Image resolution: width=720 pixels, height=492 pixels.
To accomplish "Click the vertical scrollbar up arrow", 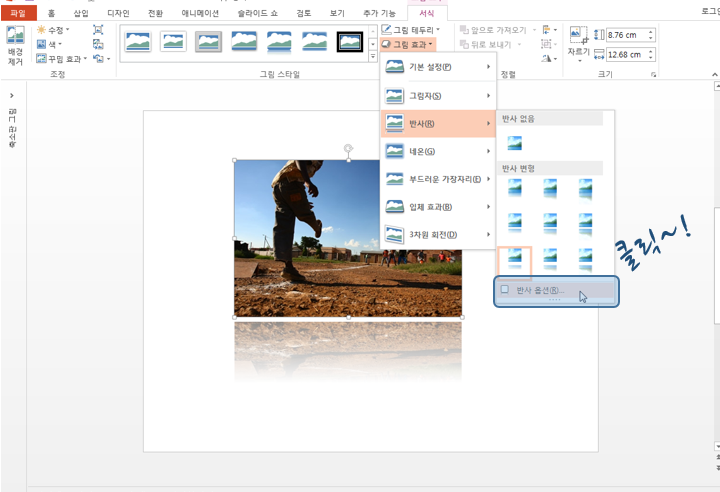I will [x=717, y=86].
